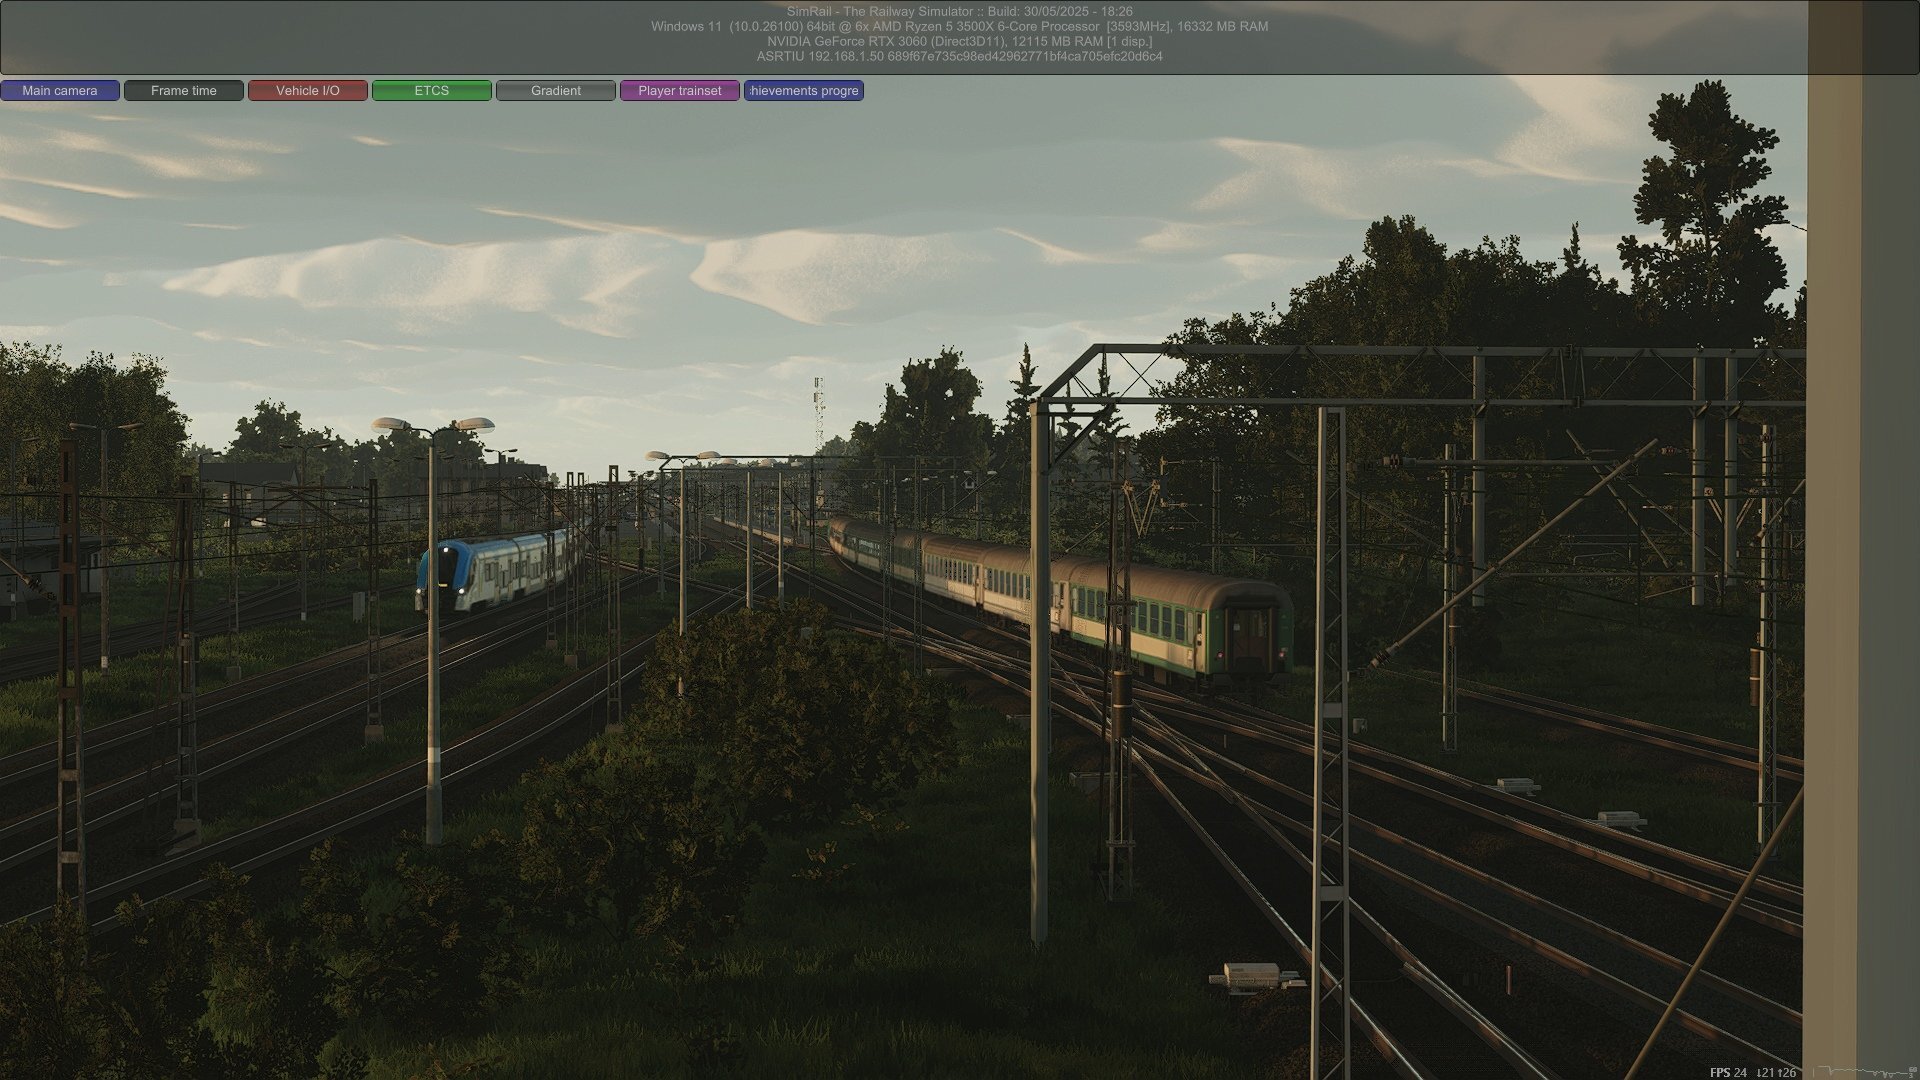Image resolution: width=1920 pixels, height=1080 pixels.
Task: Show the Gradient debug panel
Action: (x=556, y=91)
